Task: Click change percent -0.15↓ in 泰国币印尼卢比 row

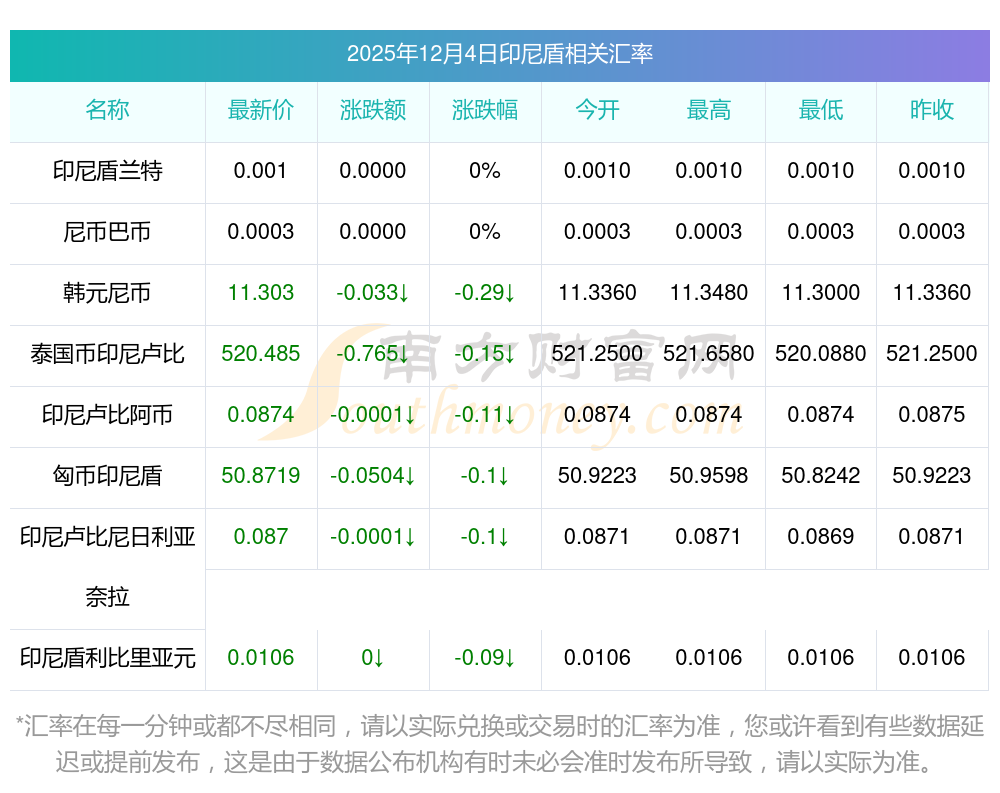Action: pos(485,353)
